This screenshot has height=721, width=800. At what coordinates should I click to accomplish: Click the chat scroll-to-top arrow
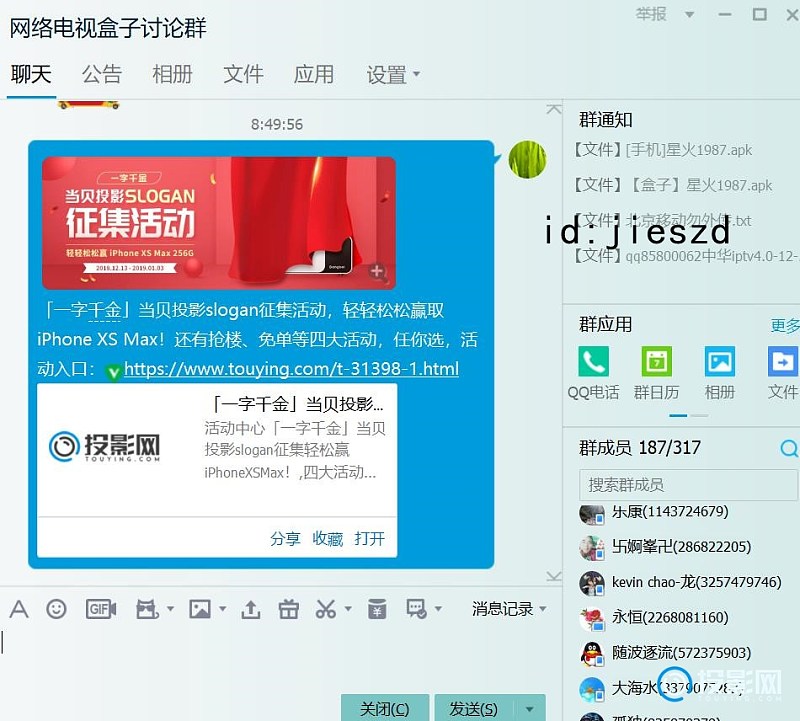click(554, 109)
